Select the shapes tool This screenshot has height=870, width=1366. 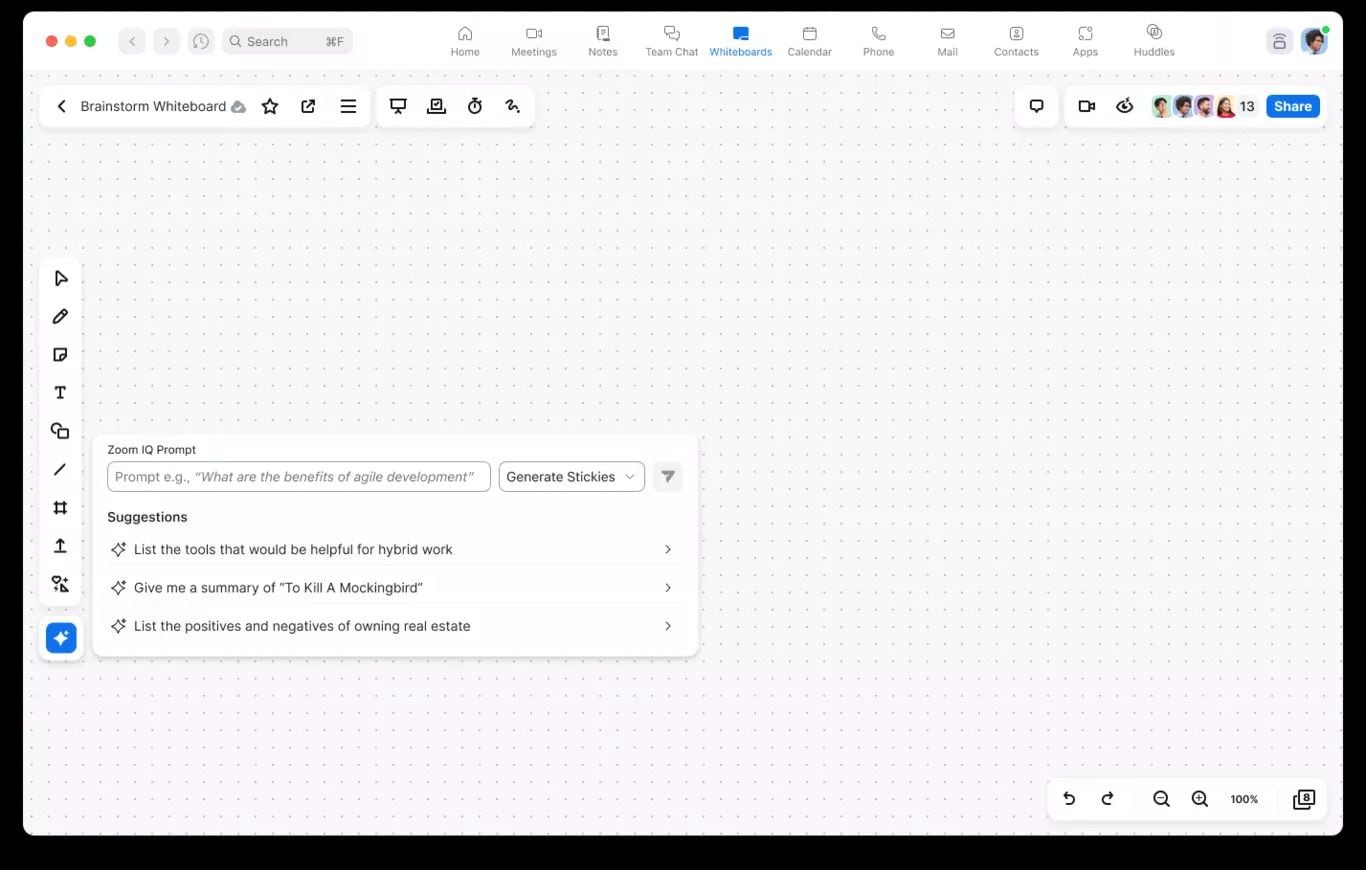(60, 431)
